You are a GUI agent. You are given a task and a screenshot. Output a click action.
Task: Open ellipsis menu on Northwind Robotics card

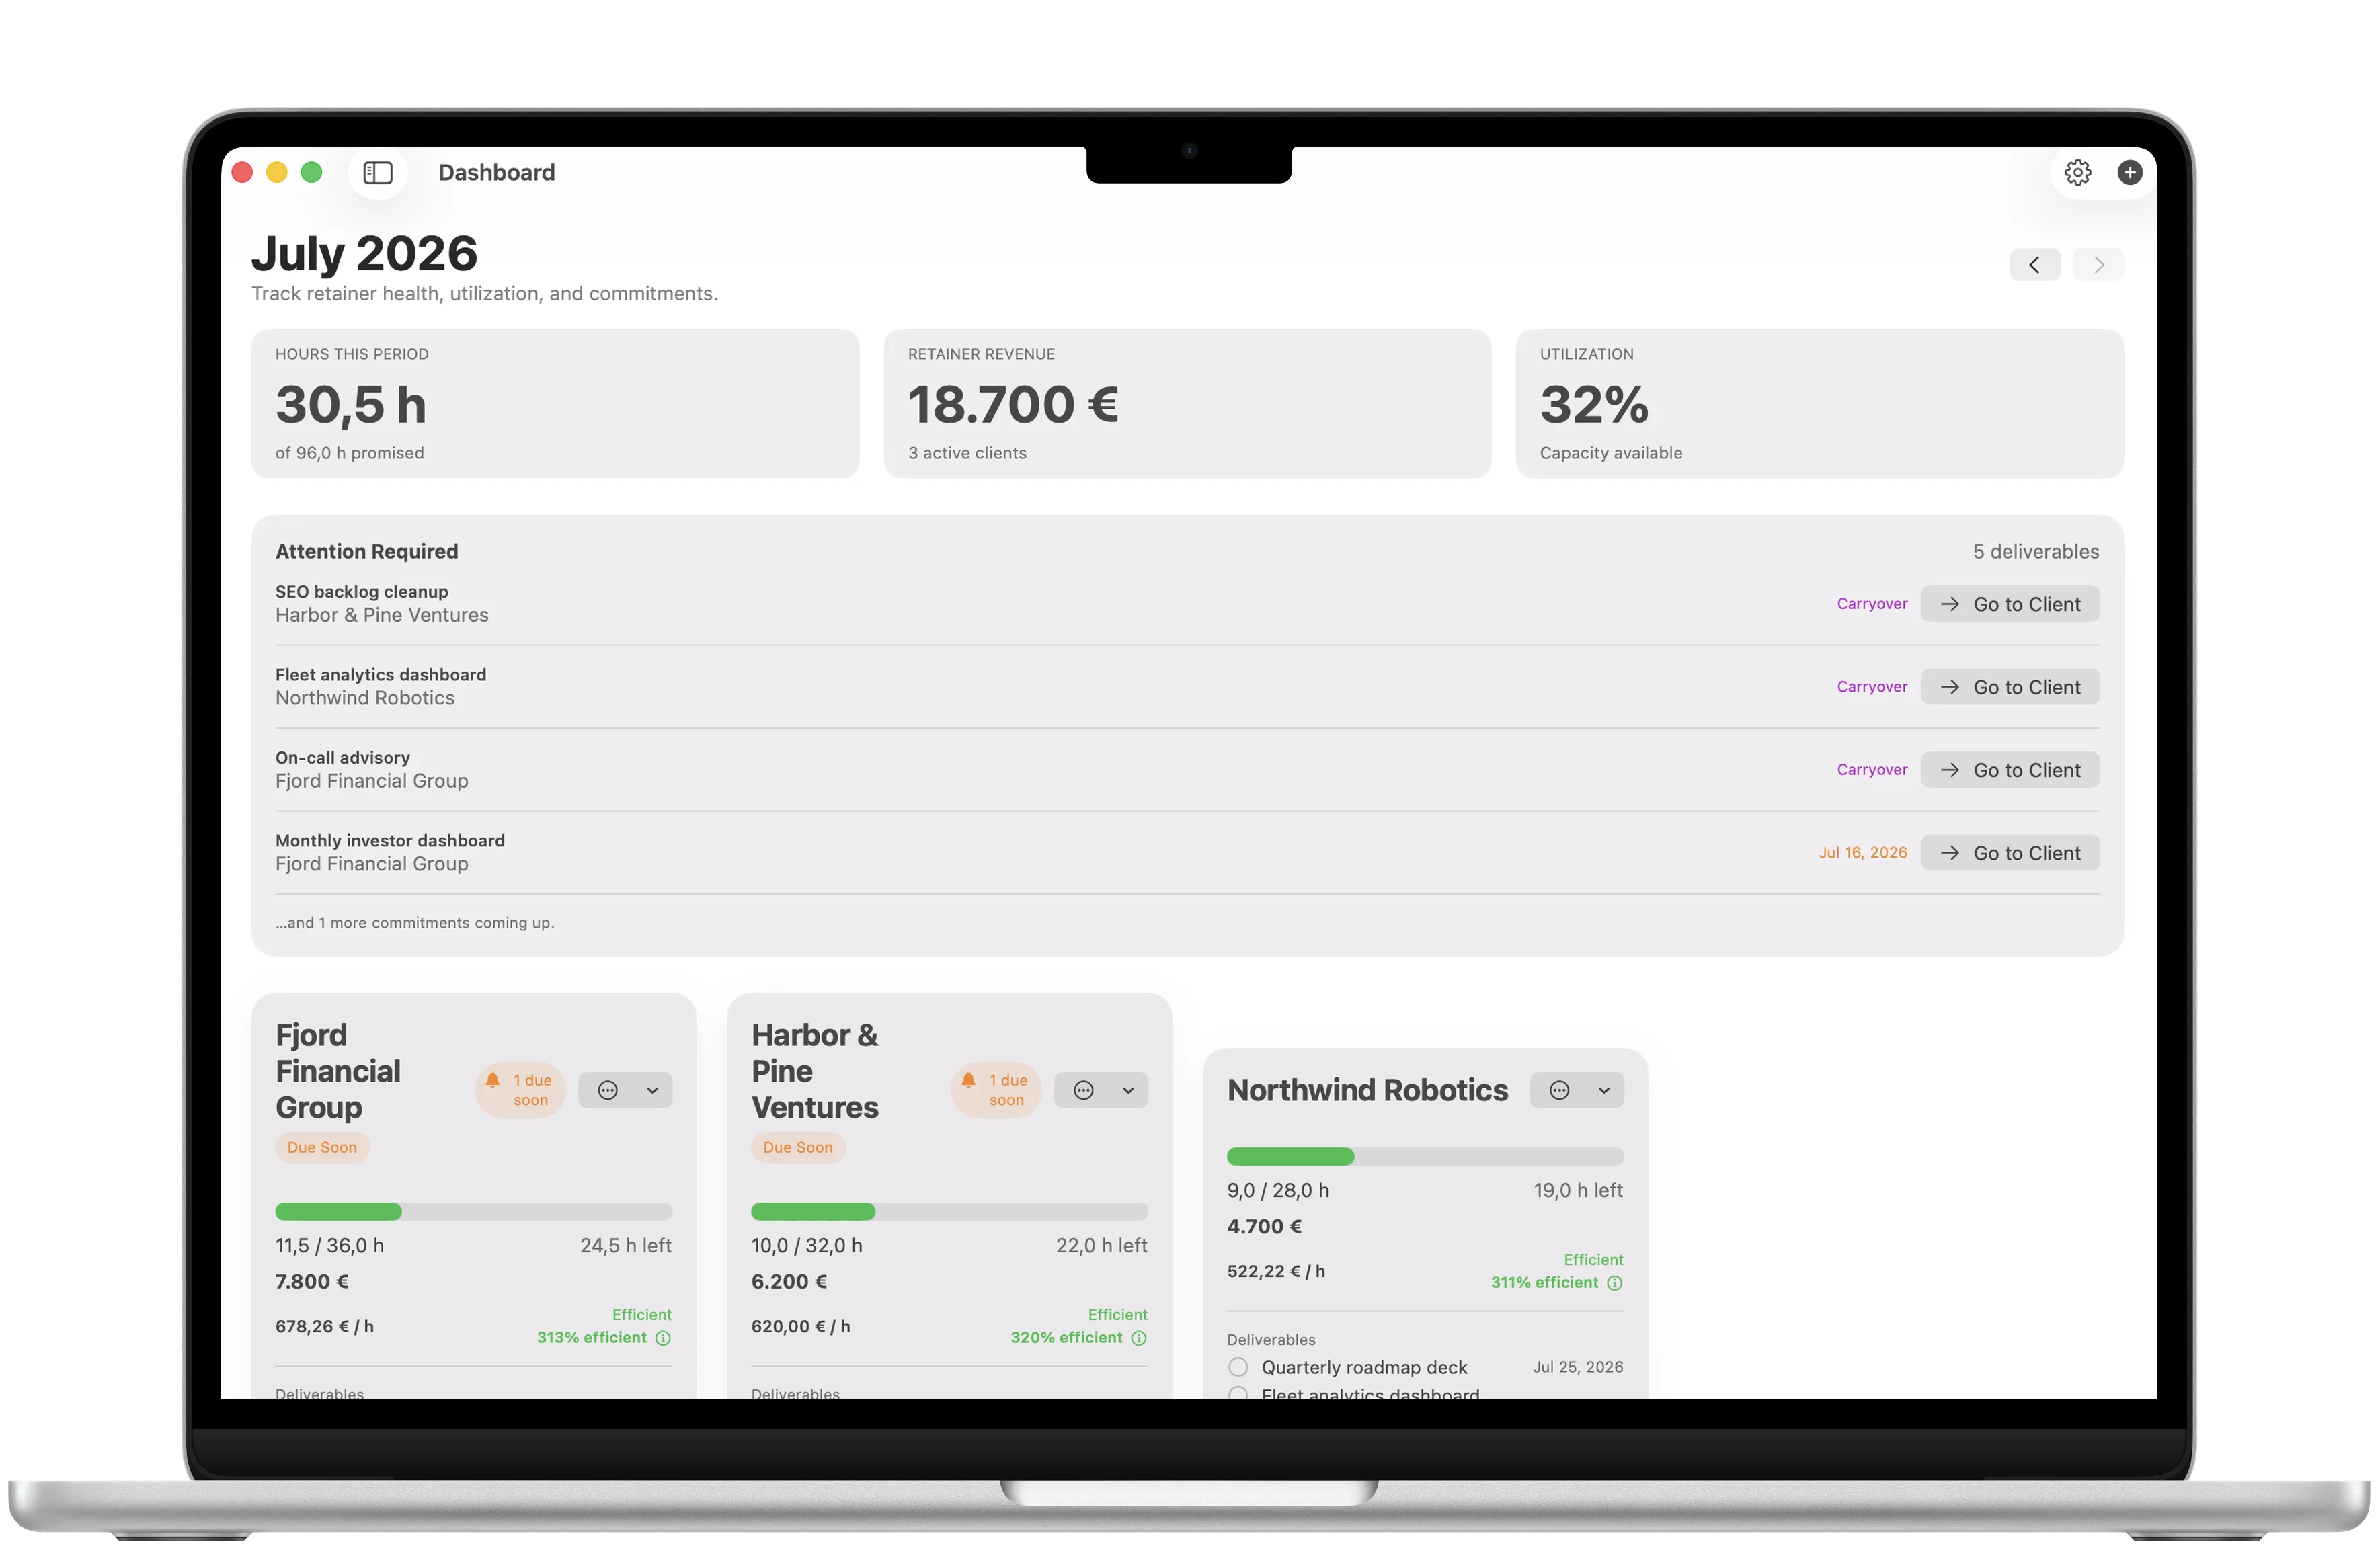pos(1559,1090)
